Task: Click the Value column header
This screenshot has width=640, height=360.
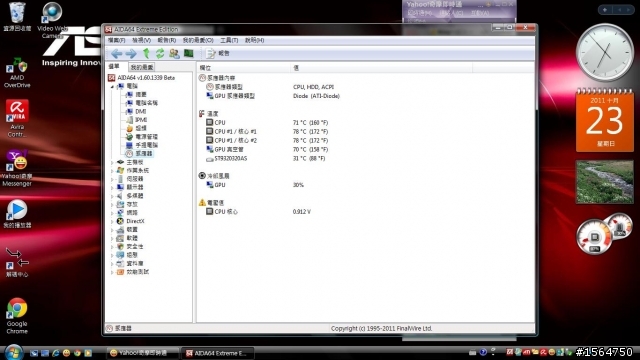Action: pyautogui.click(x=381, y=68)
